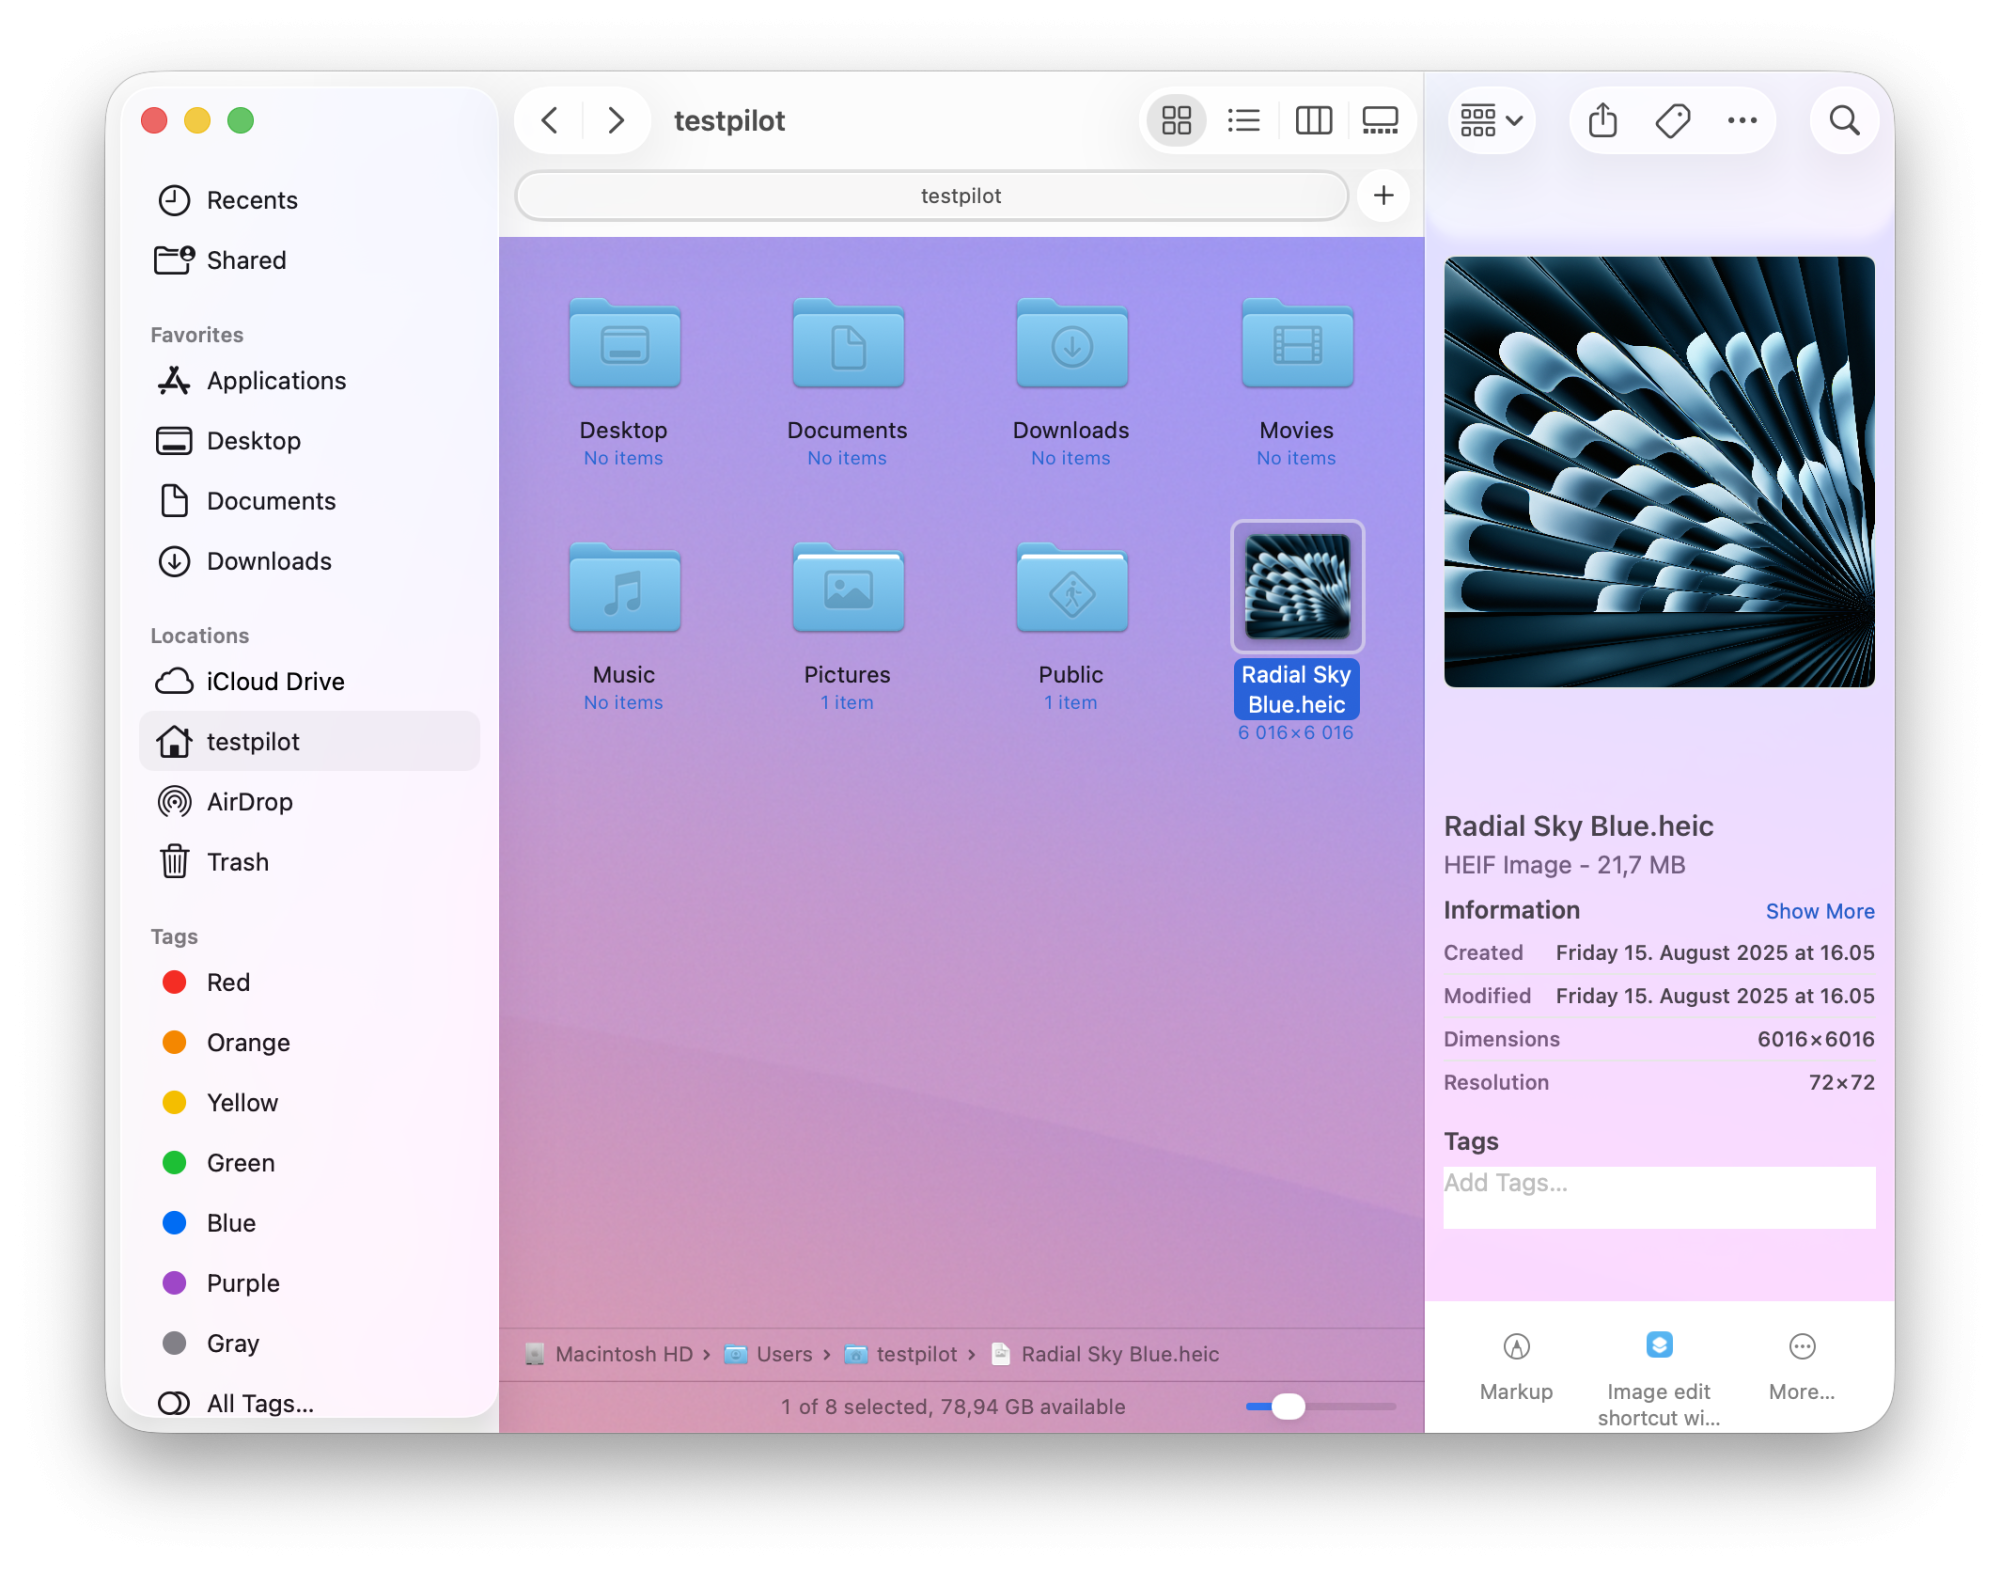Go back with the left chevron
Viewport: 2000px width, 1572px height.
[x=550, y=121]
